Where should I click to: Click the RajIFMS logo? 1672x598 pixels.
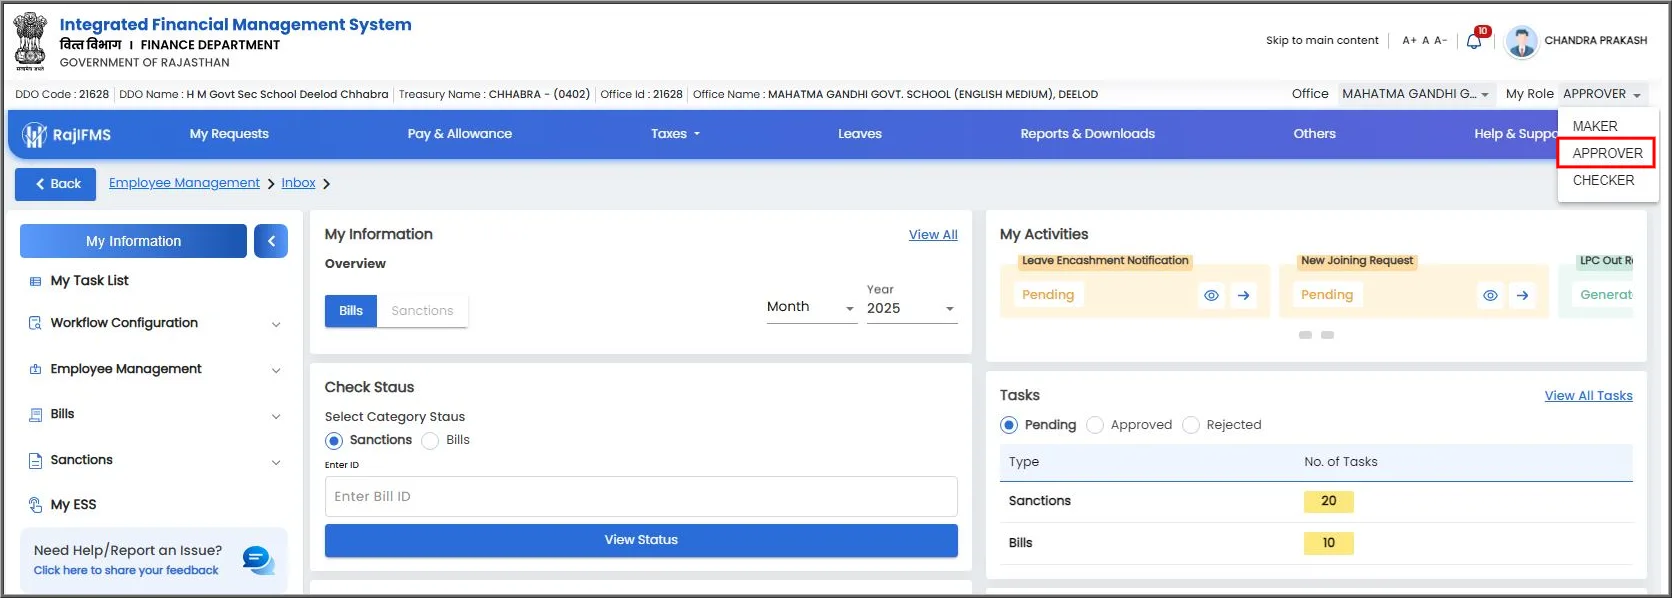67,134
